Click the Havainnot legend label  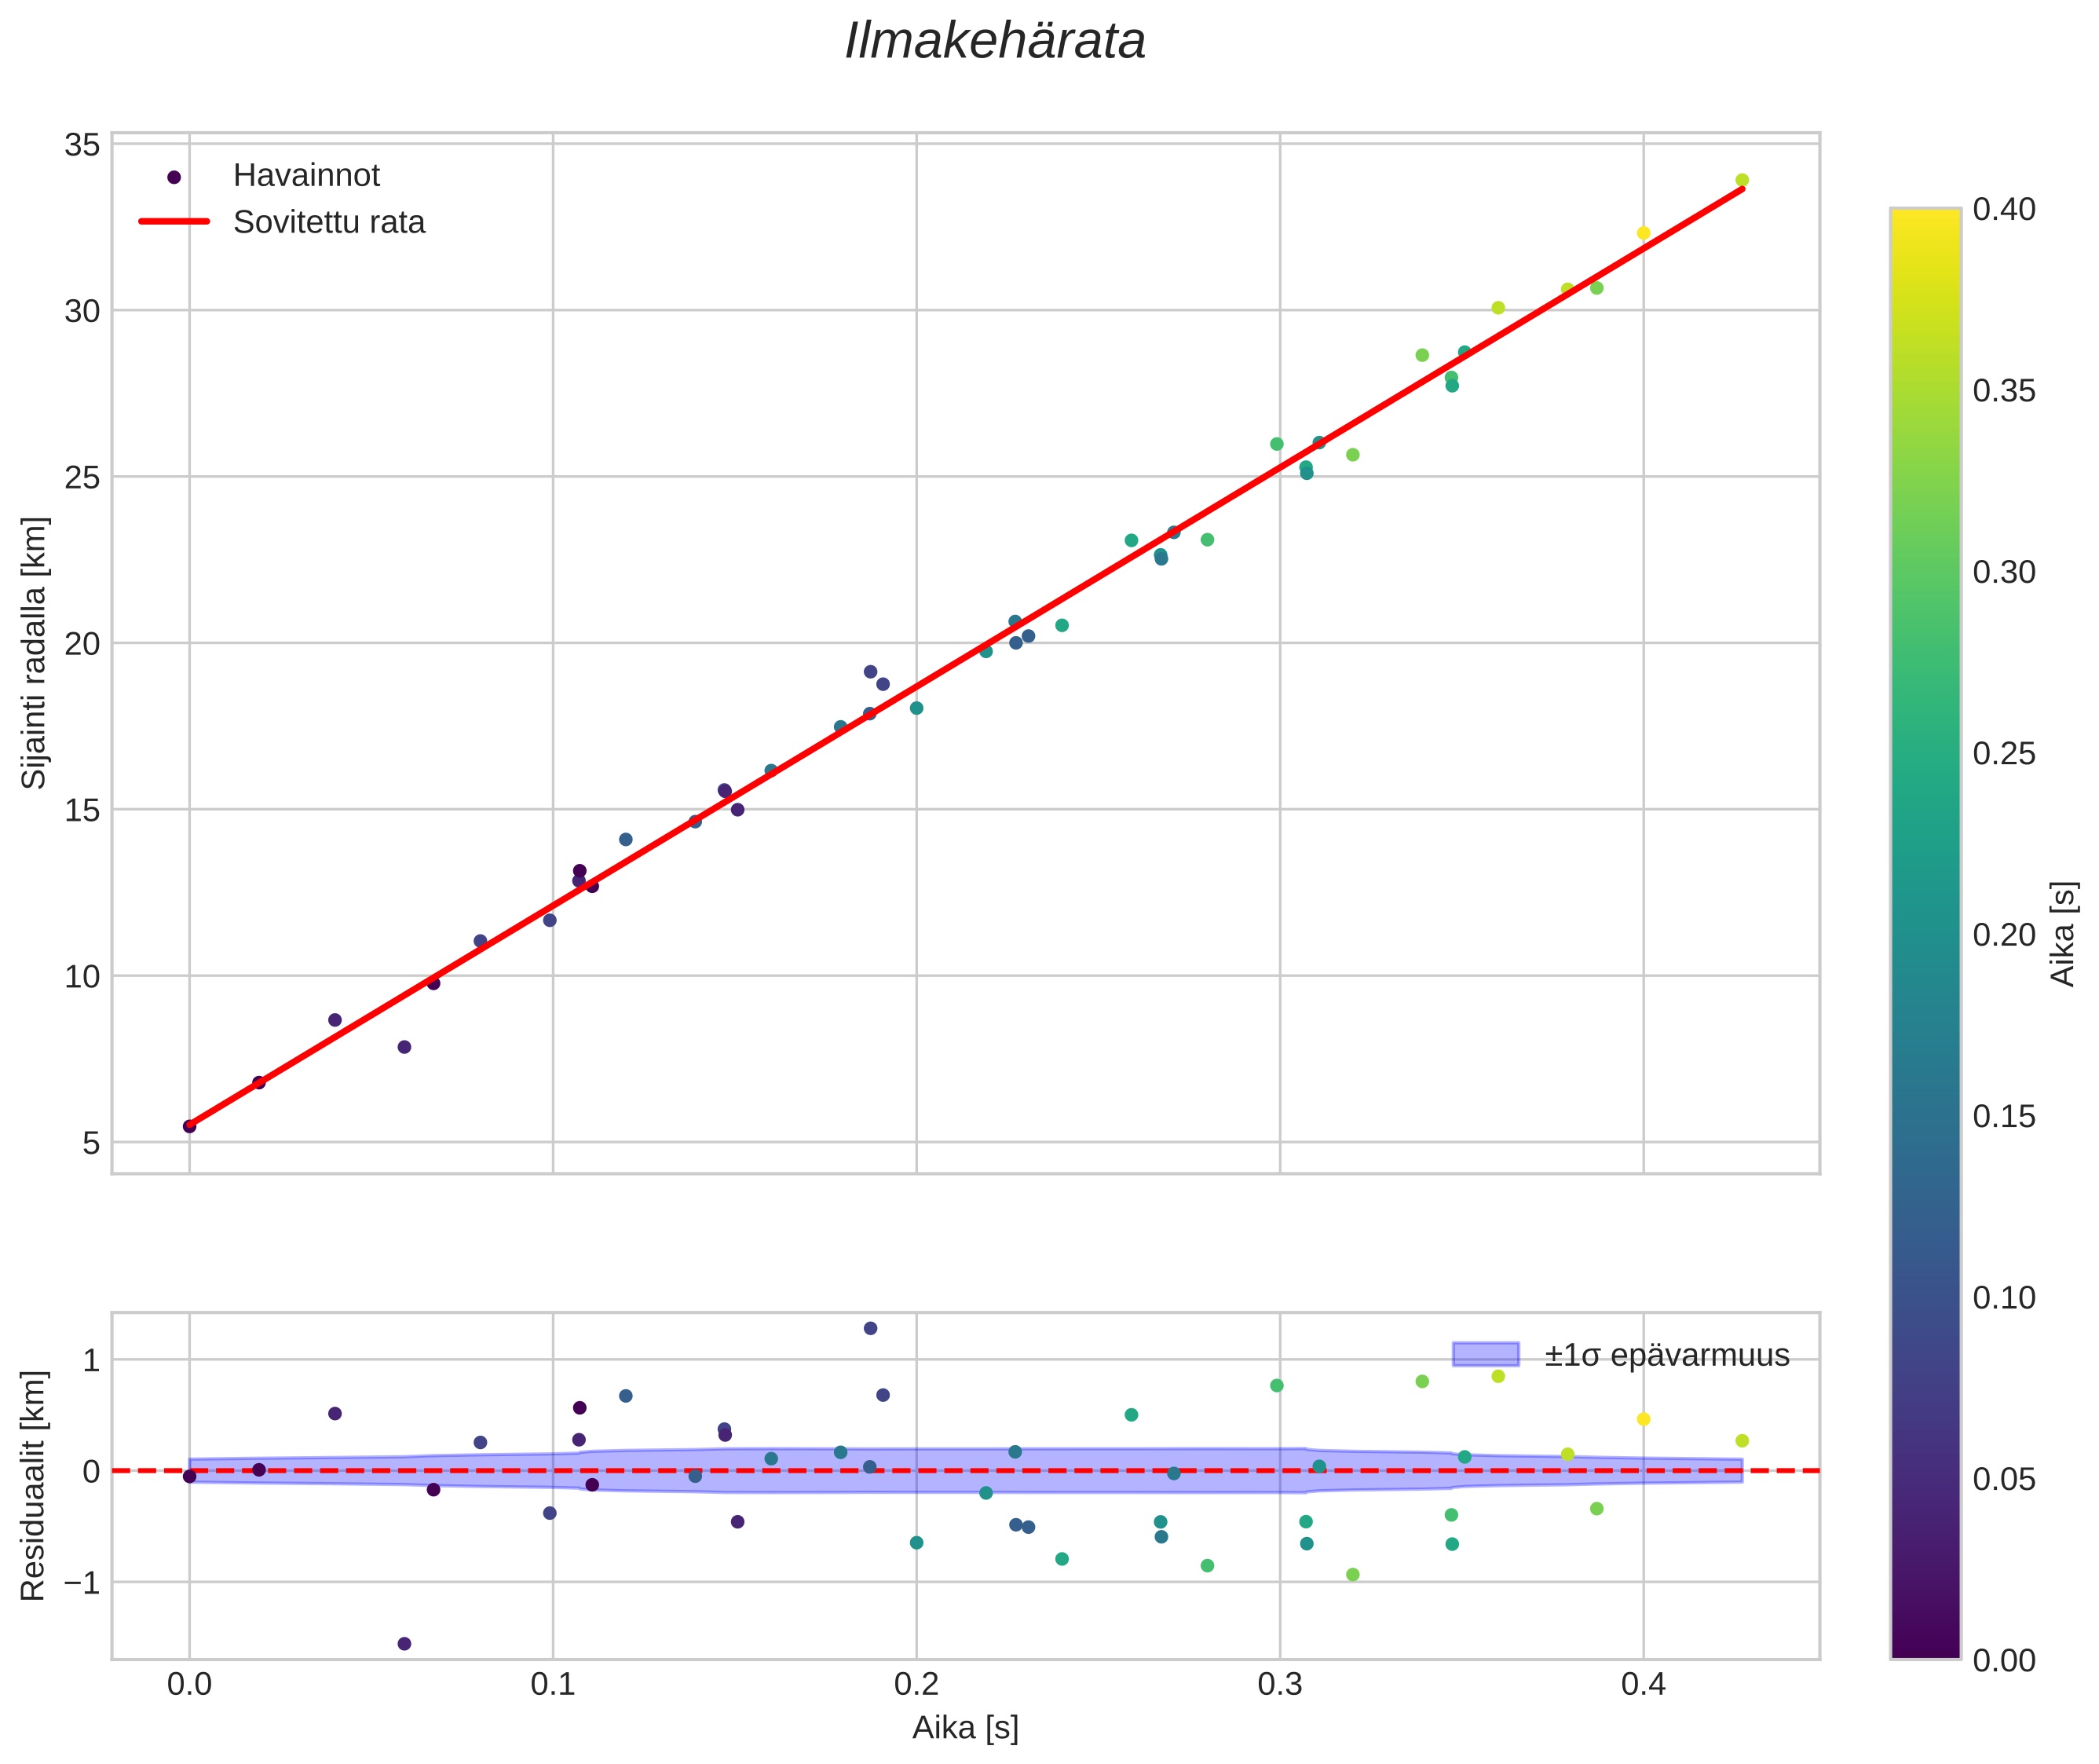[x=306, y=176]
